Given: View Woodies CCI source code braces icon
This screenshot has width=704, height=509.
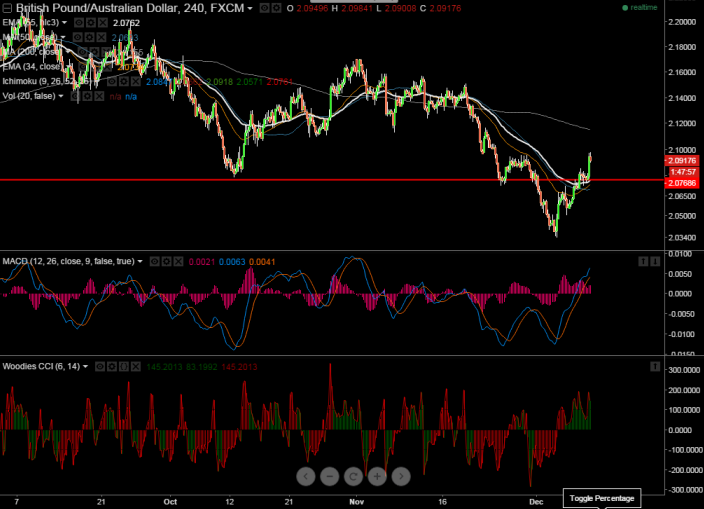Looking at the screenshot, I should click(124, 367).
